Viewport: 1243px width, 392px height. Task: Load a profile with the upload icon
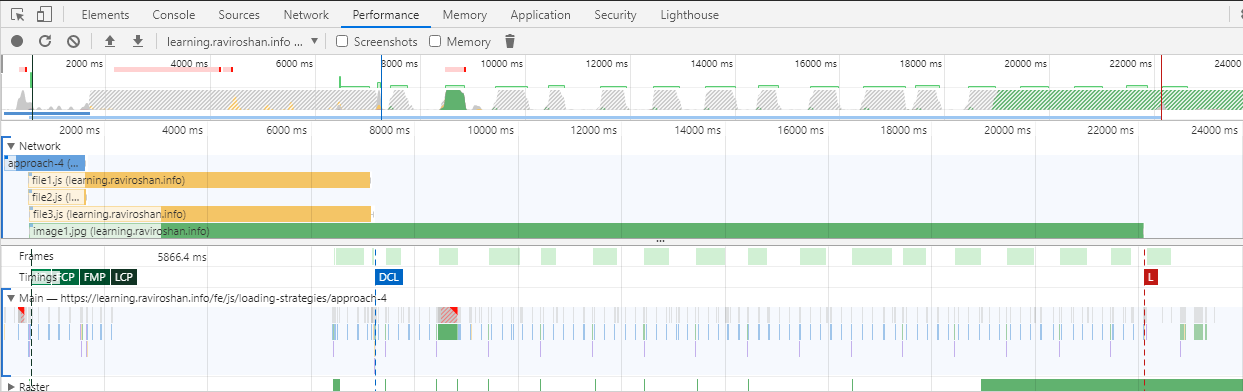coord(110,41)
